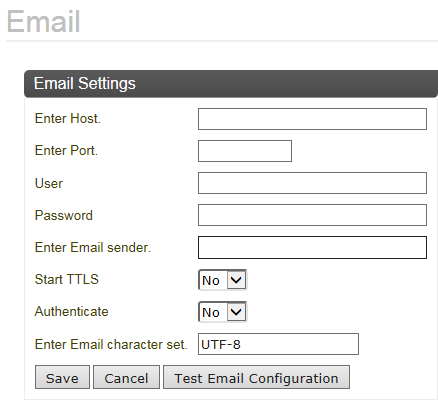Click the Email Settings panel header
Viewport: 438px width, 410px height.
(231, 84)
